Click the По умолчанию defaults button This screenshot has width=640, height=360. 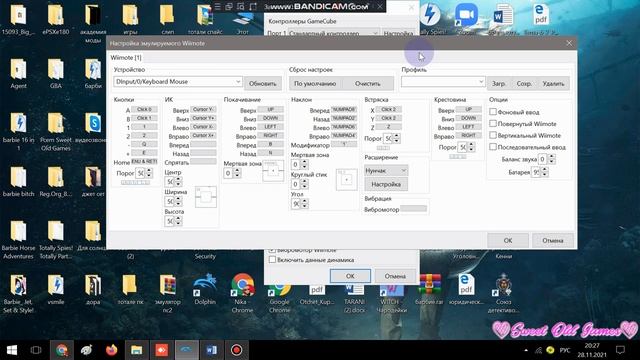pos(315,83)
